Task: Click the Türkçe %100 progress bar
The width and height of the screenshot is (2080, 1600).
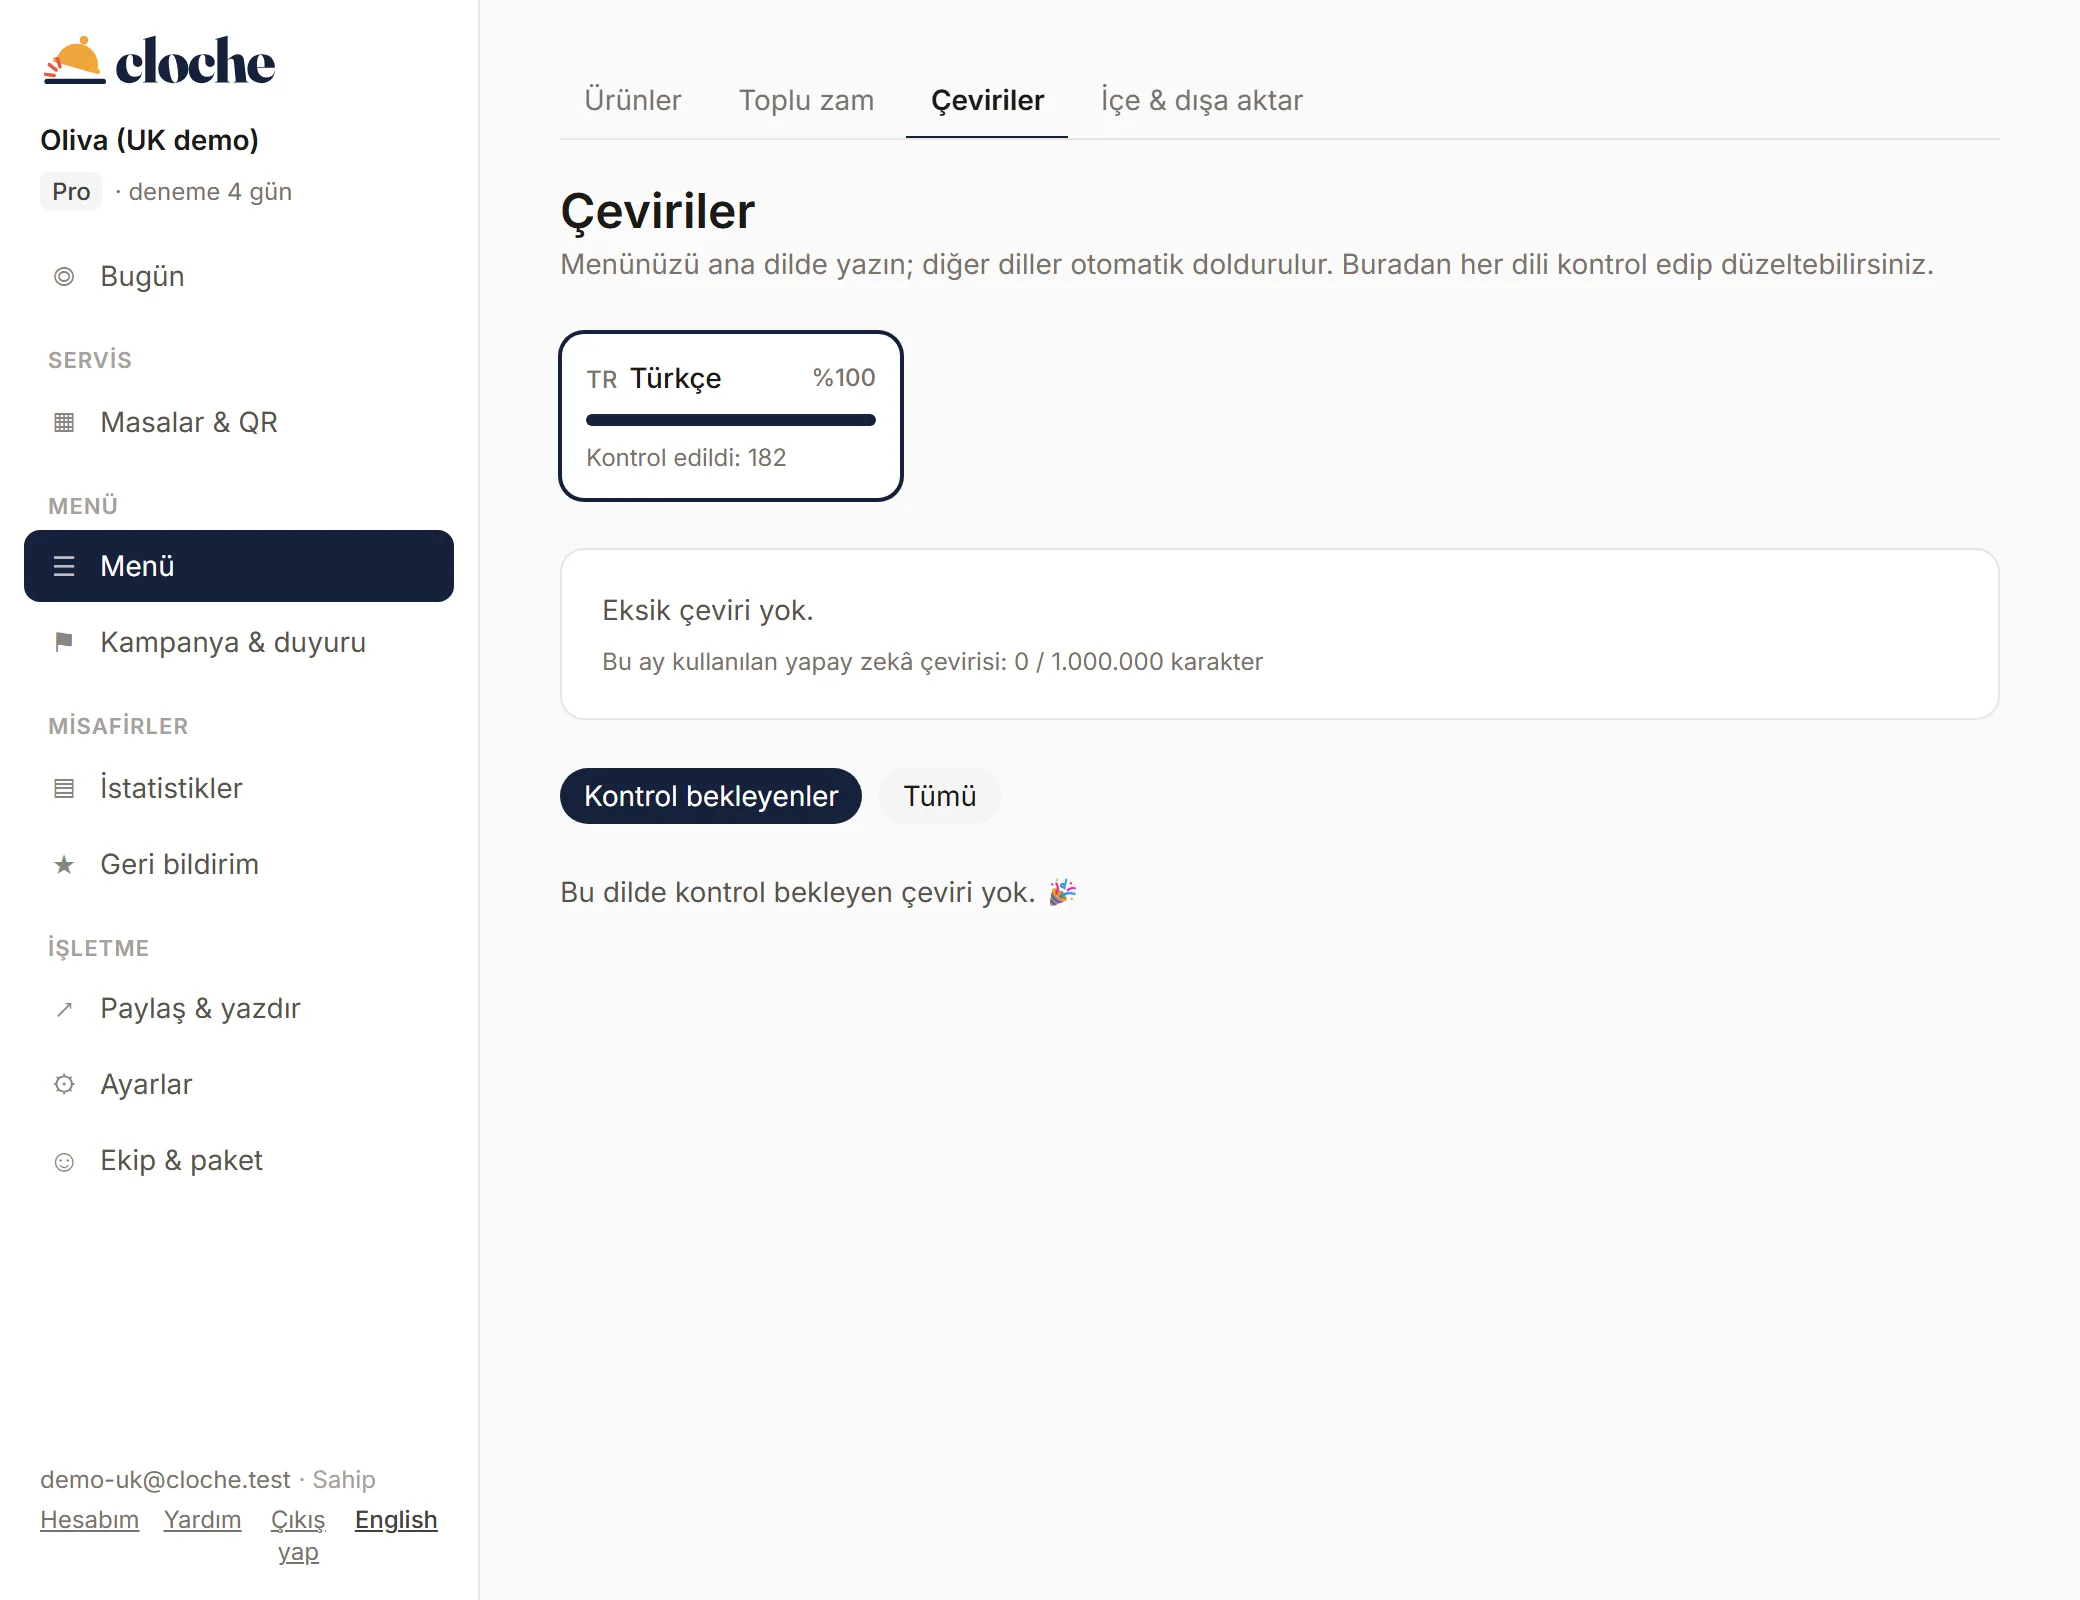Action: pos(731,420)
